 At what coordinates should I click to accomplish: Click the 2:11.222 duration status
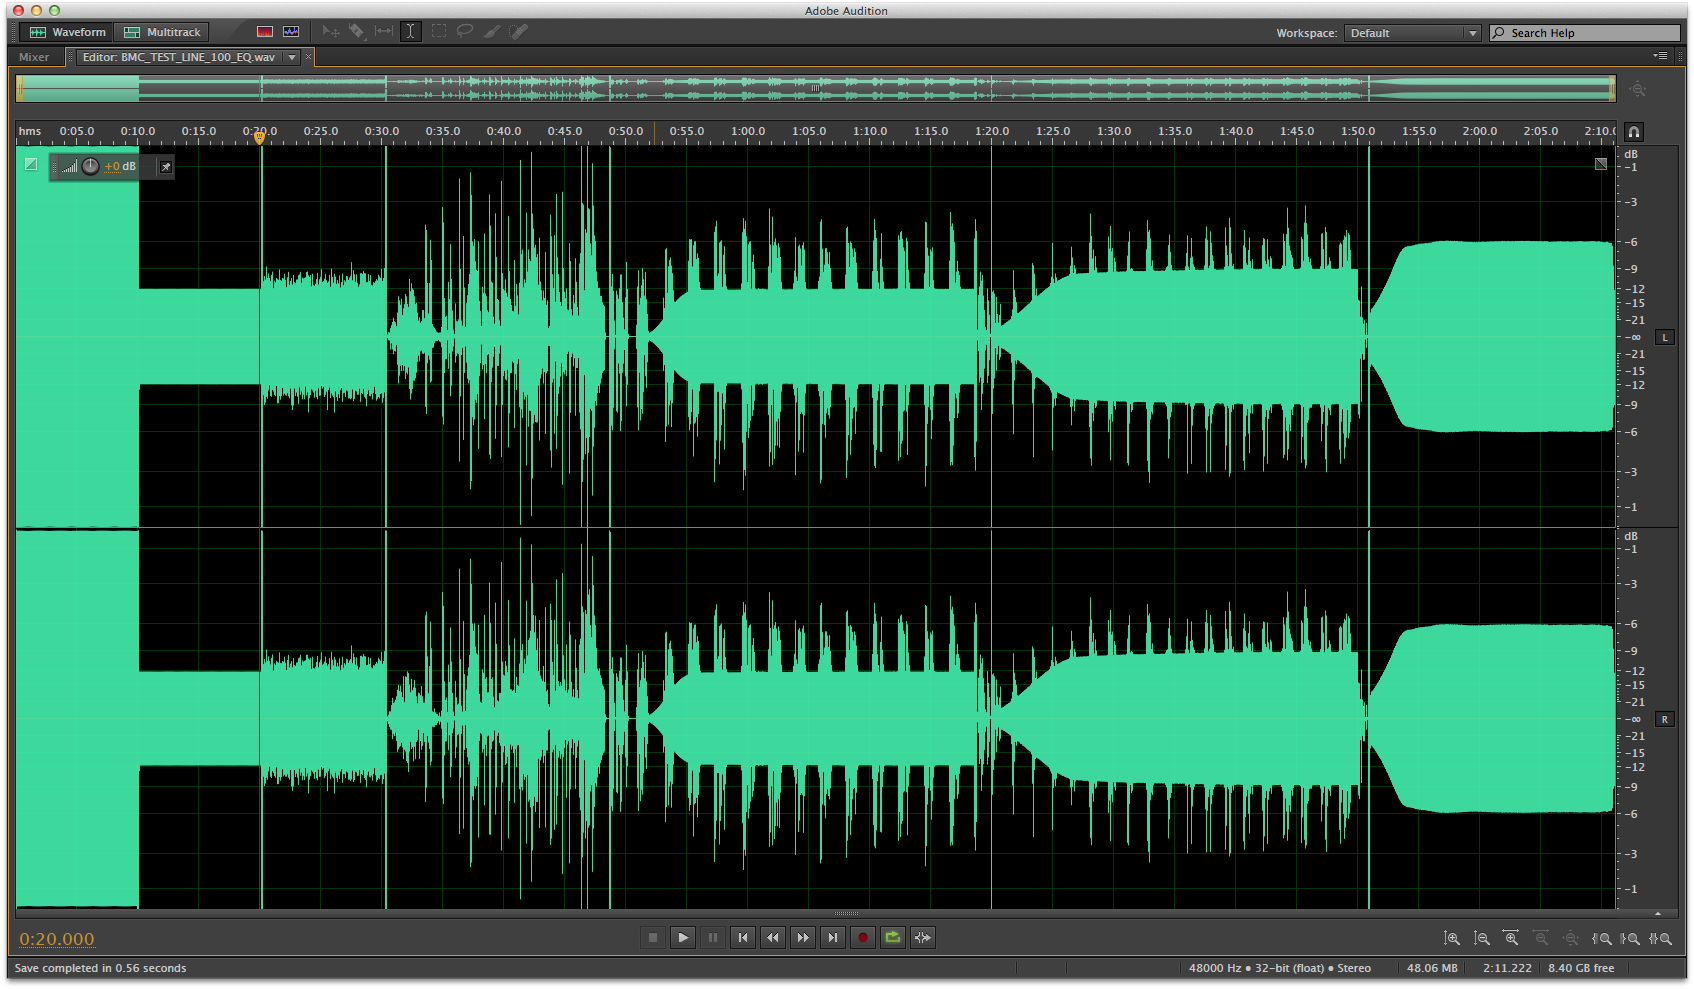pos(1507,968)
